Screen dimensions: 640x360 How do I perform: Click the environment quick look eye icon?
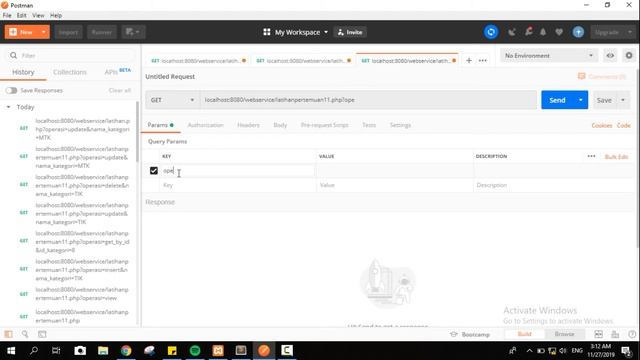coord(610,56)
